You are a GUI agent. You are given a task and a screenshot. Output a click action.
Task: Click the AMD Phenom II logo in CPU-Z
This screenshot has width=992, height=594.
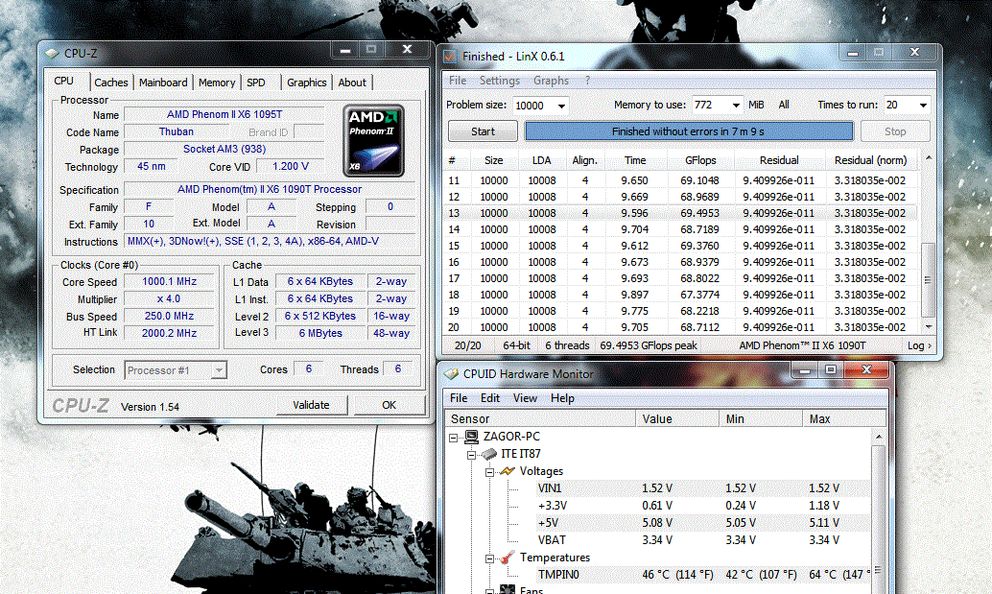pos(373,140)
